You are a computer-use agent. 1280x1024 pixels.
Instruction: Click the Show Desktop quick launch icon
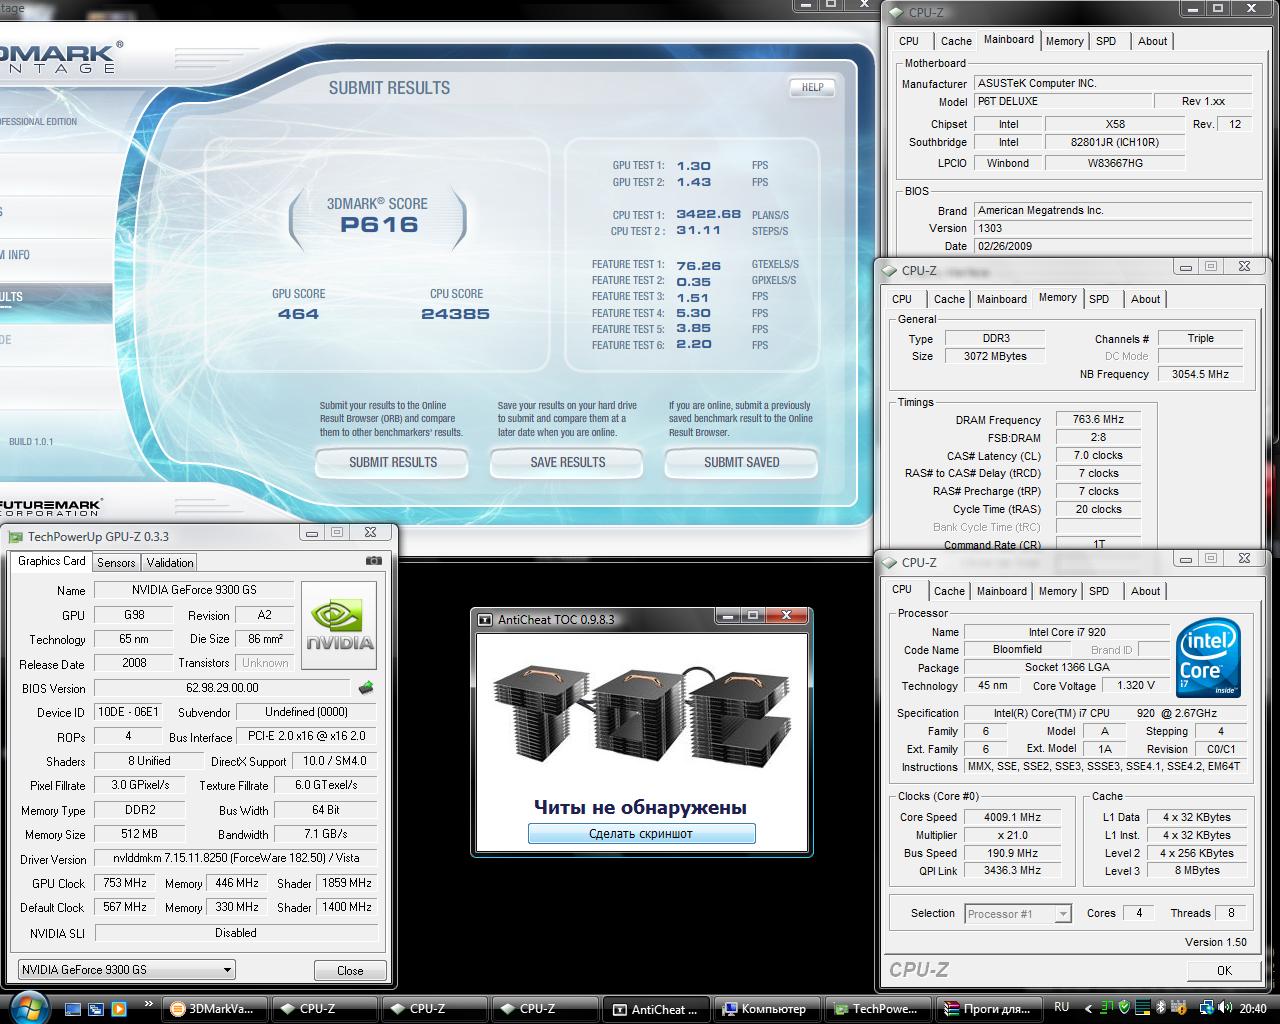[x=74, y=1008]
